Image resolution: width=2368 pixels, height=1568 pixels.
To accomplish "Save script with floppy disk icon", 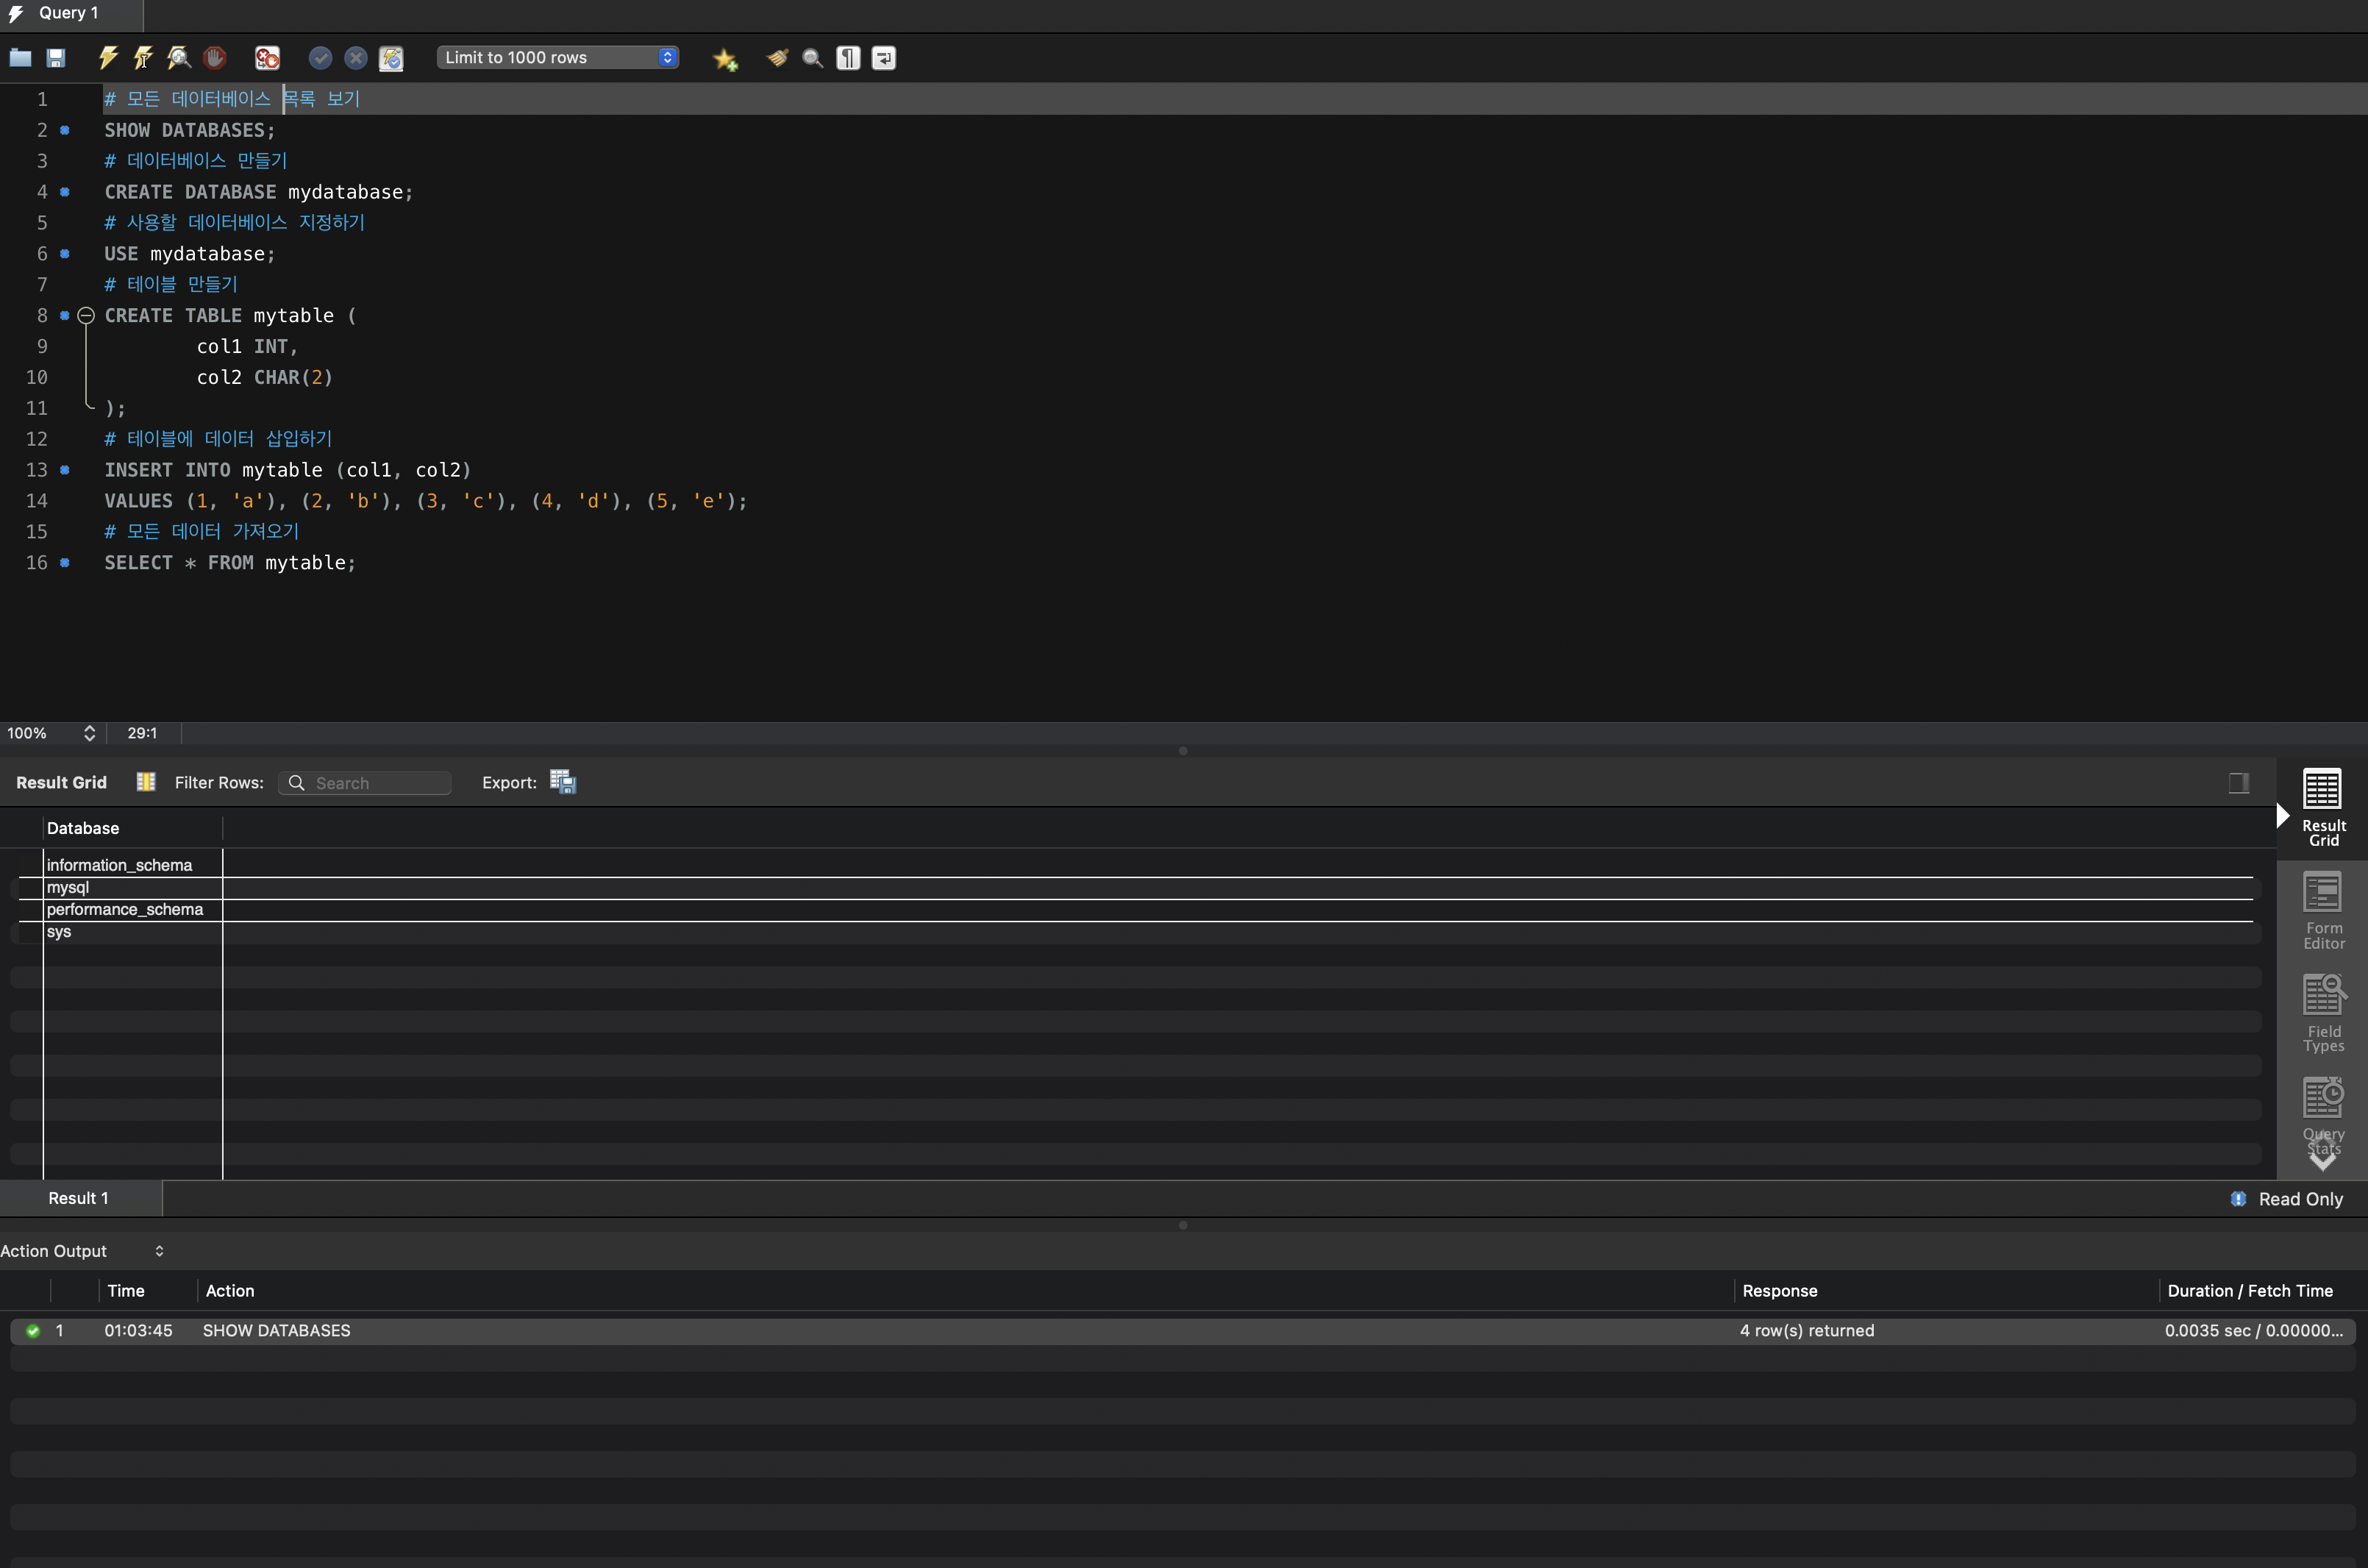I will (x=56, y=58).
